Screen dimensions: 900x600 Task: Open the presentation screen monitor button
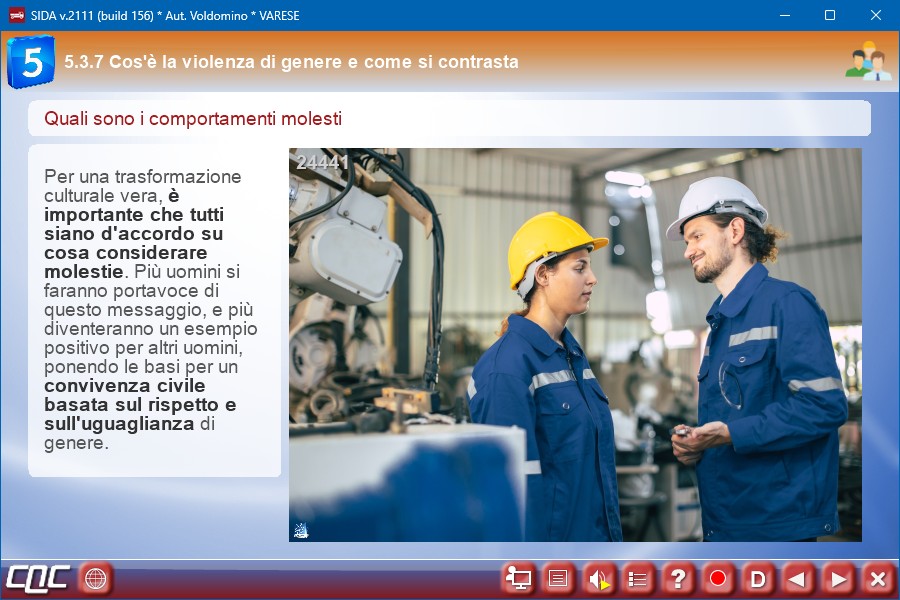[518, 578]
